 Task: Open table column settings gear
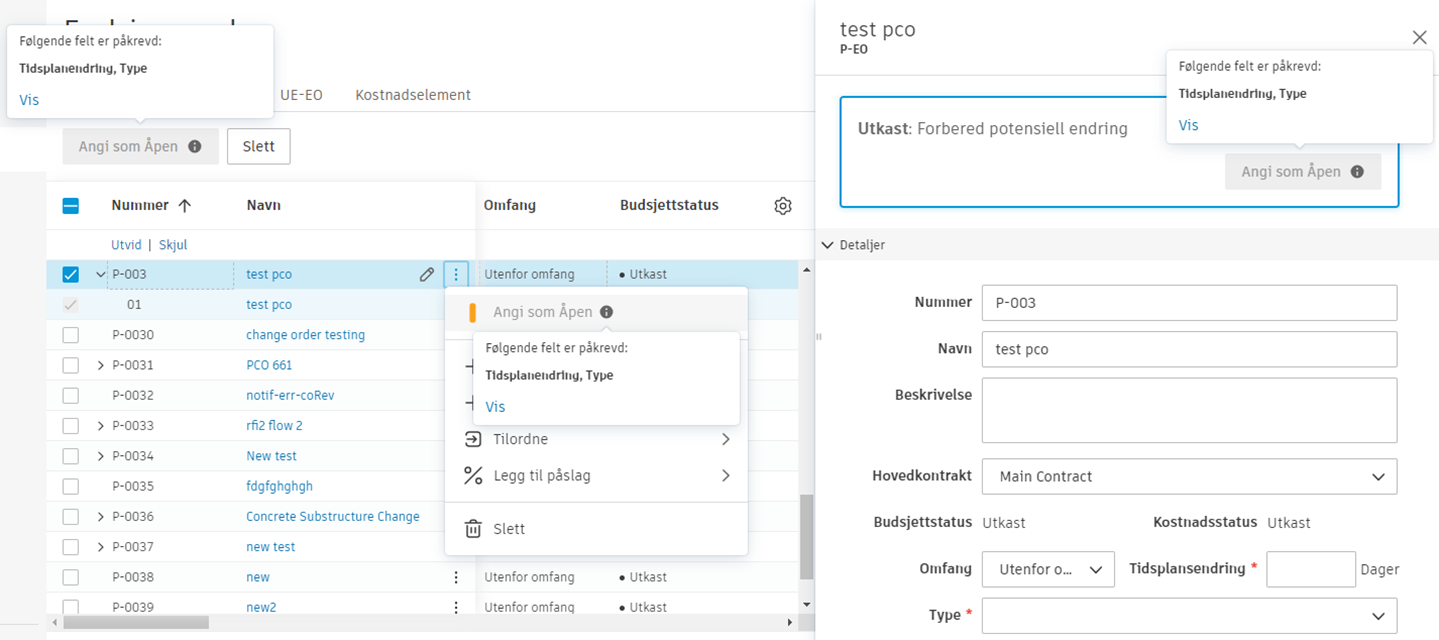(x=783, y=206)
